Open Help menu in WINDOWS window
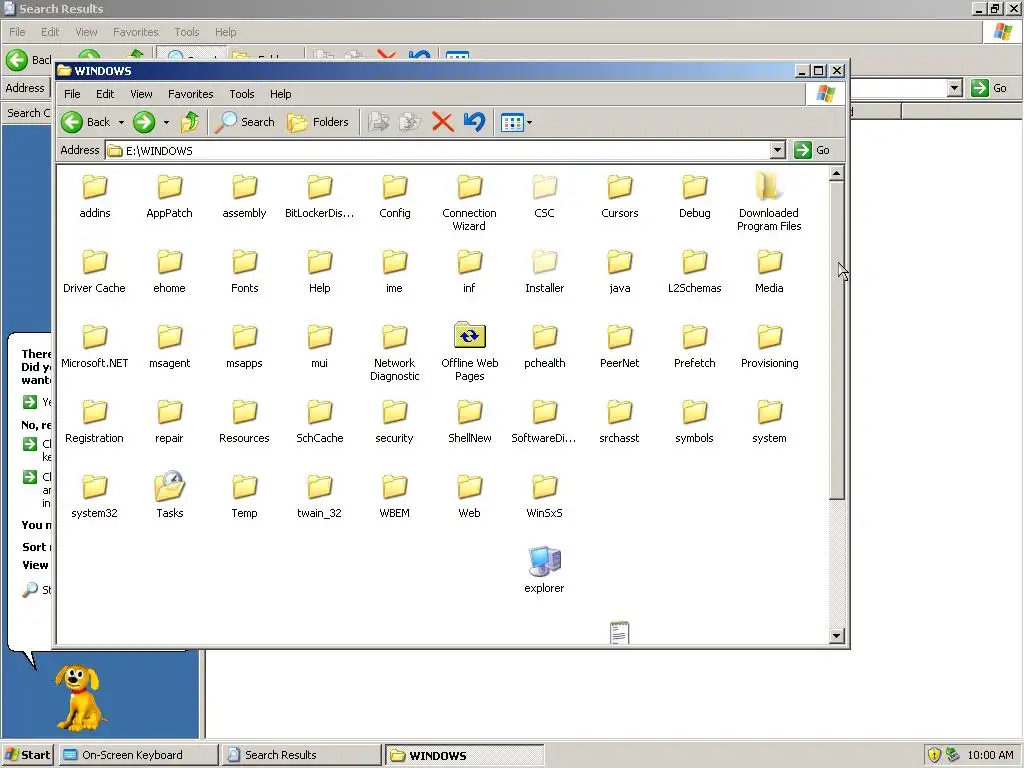1024x768 pixels. [281, 94]
